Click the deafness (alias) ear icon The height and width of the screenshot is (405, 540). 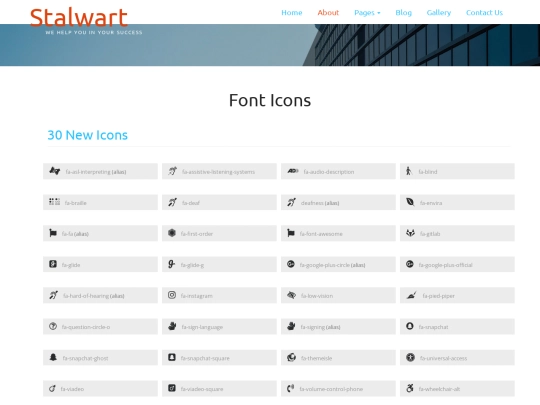click(291, 202)
